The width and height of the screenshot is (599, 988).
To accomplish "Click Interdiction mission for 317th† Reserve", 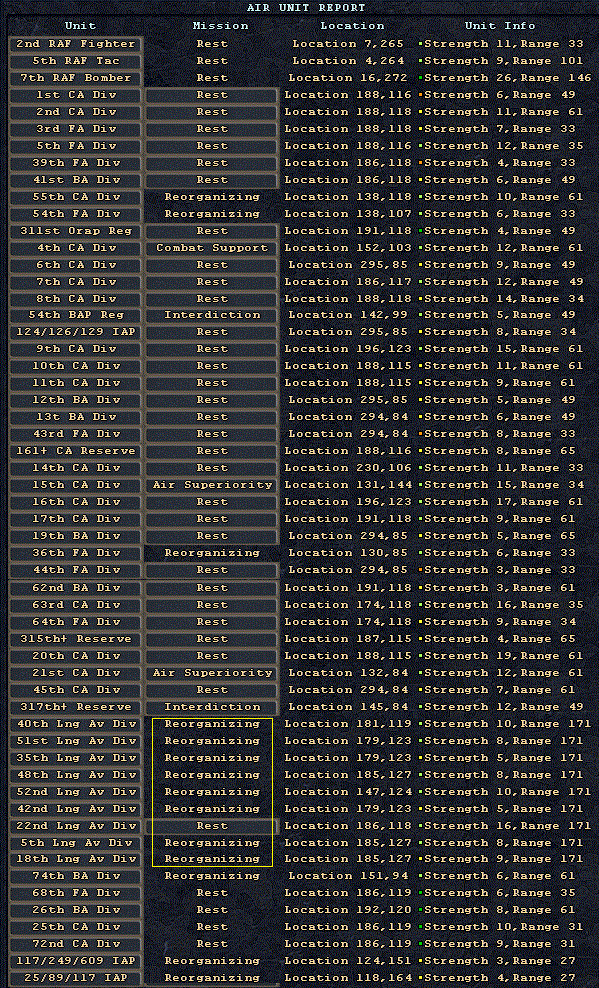I will coord(212,707).
